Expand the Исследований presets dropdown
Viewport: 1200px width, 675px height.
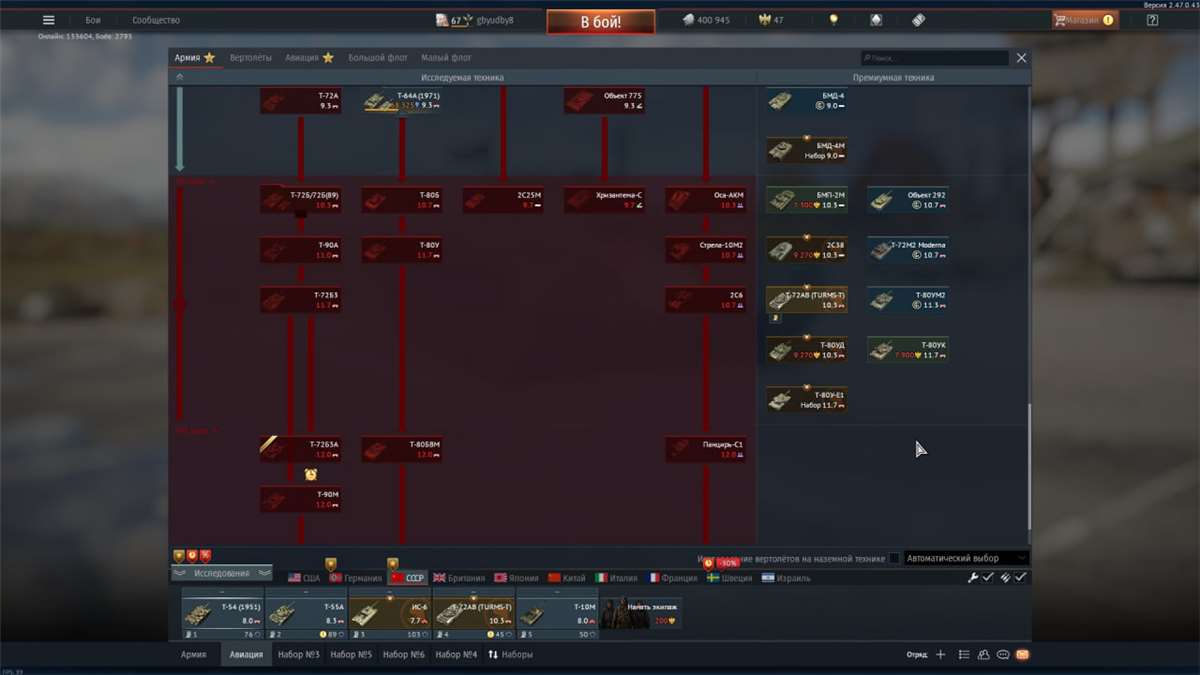tap(221, 573)
